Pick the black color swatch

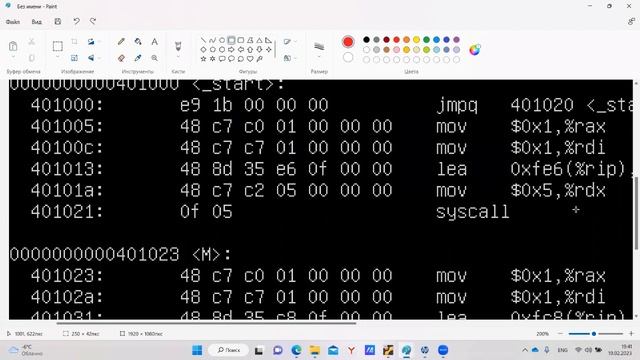coord(366,40)
